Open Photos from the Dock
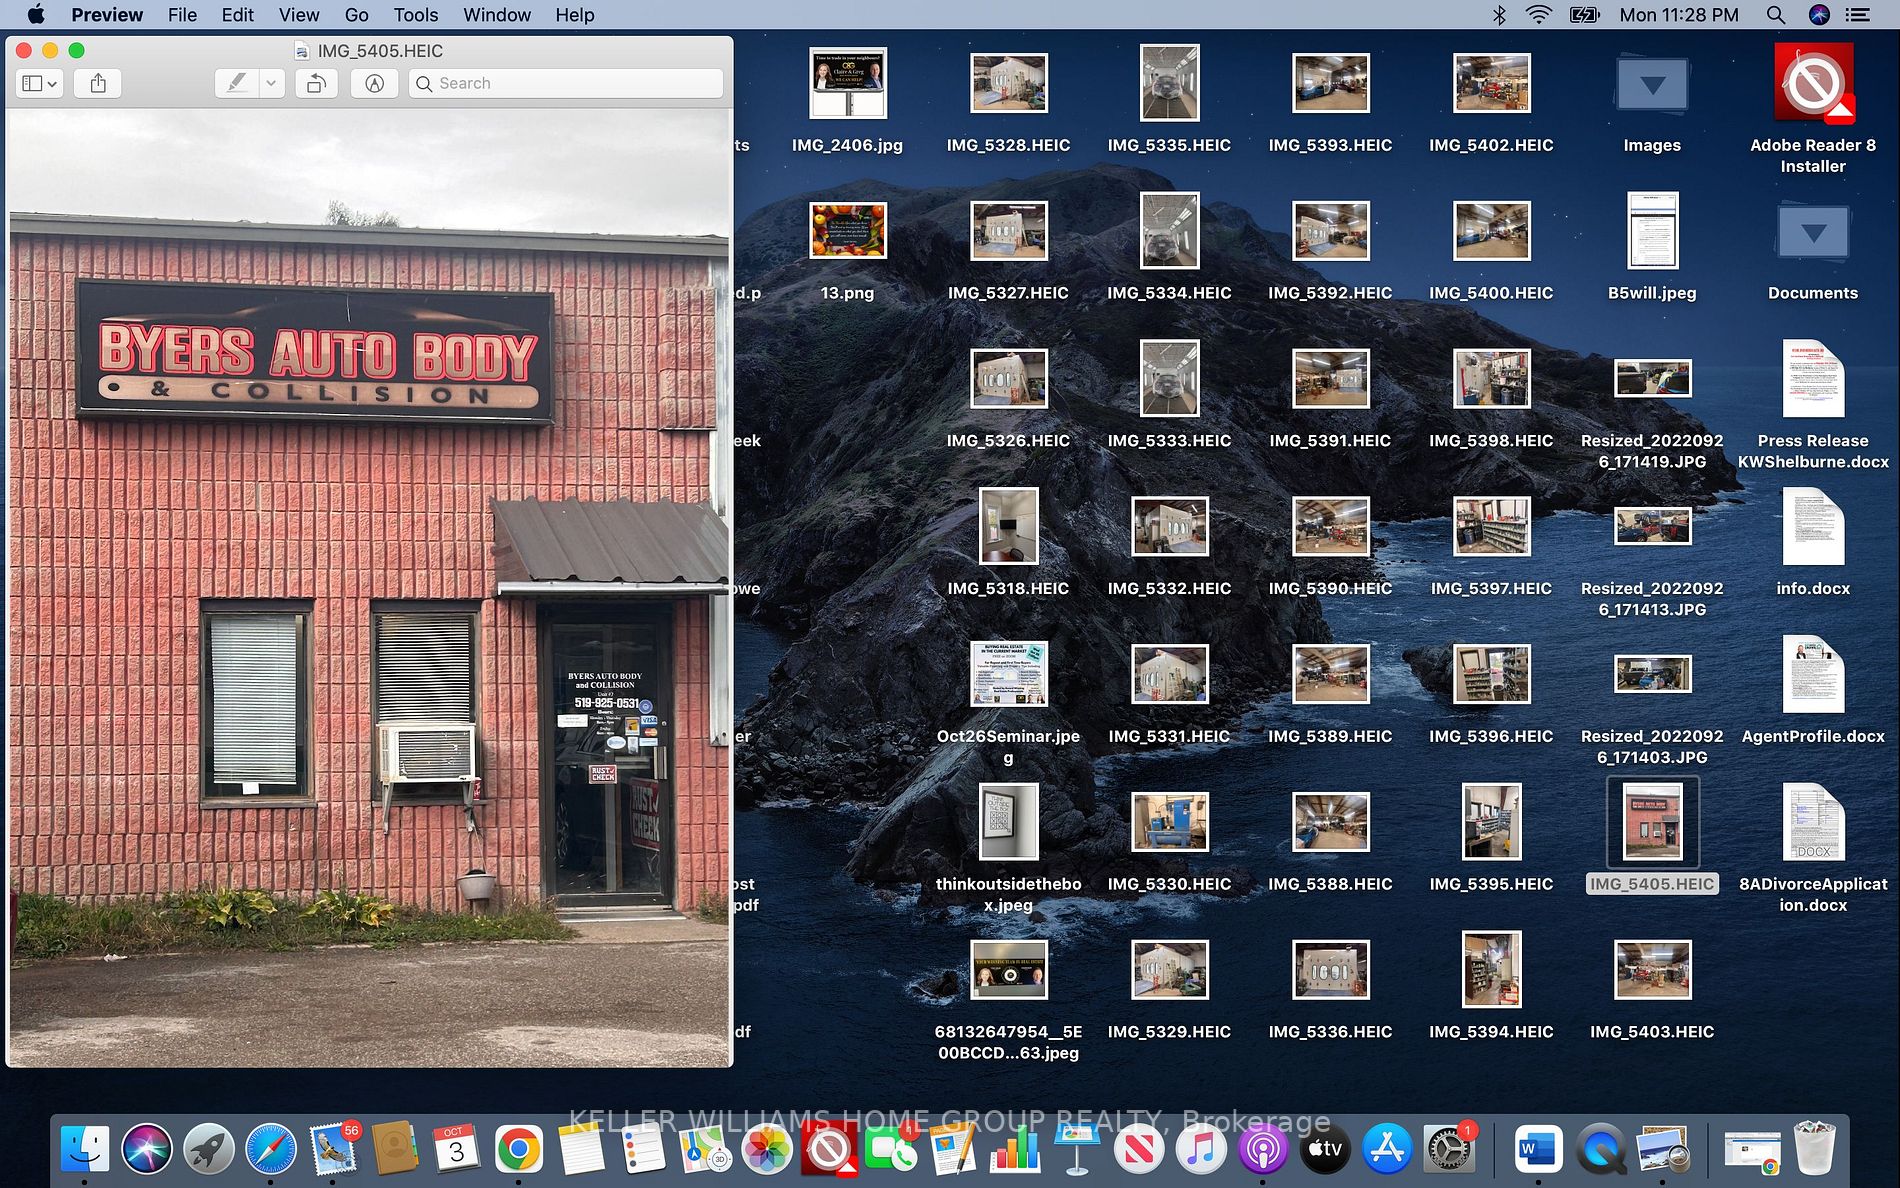 point(766,1150)
